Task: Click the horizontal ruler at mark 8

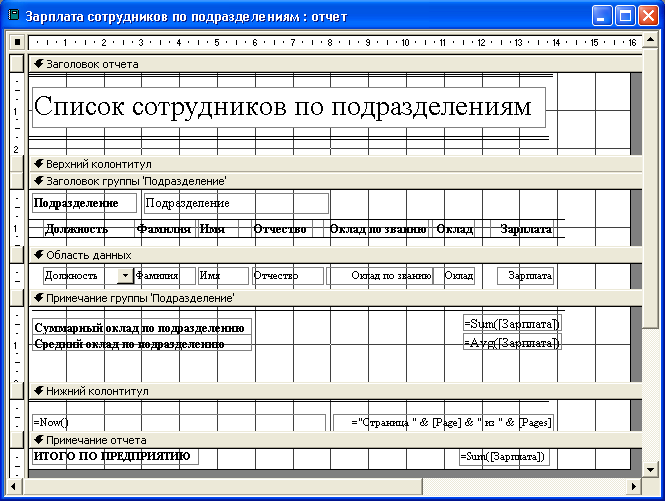Action: pyautogui.click(x=330, y=42)
